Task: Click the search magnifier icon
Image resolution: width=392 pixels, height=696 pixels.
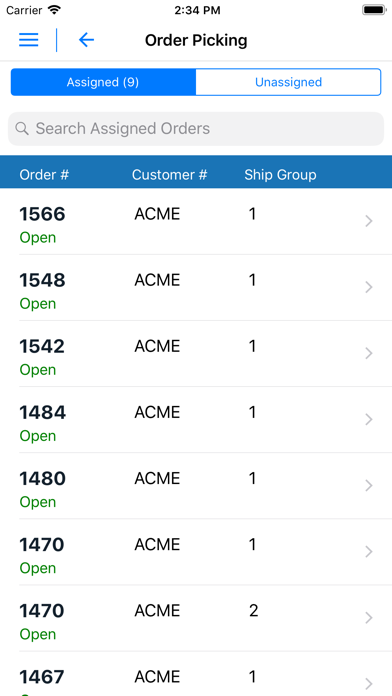Action: click(x=22, y=129)
